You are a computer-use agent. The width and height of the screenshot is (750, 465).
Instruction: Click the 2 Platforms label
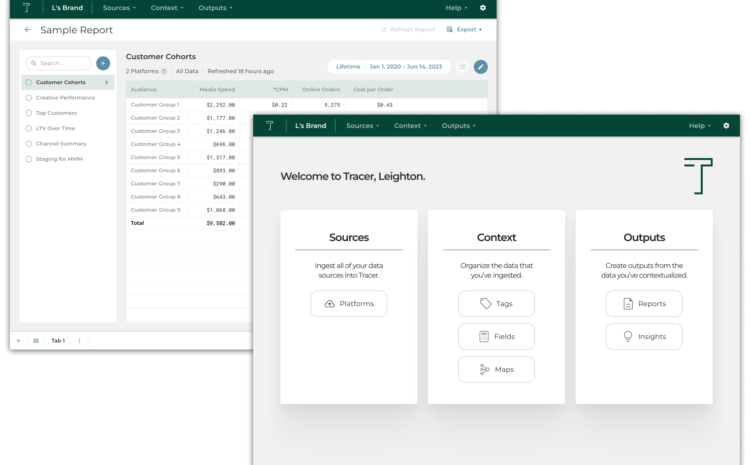[142, 71]
